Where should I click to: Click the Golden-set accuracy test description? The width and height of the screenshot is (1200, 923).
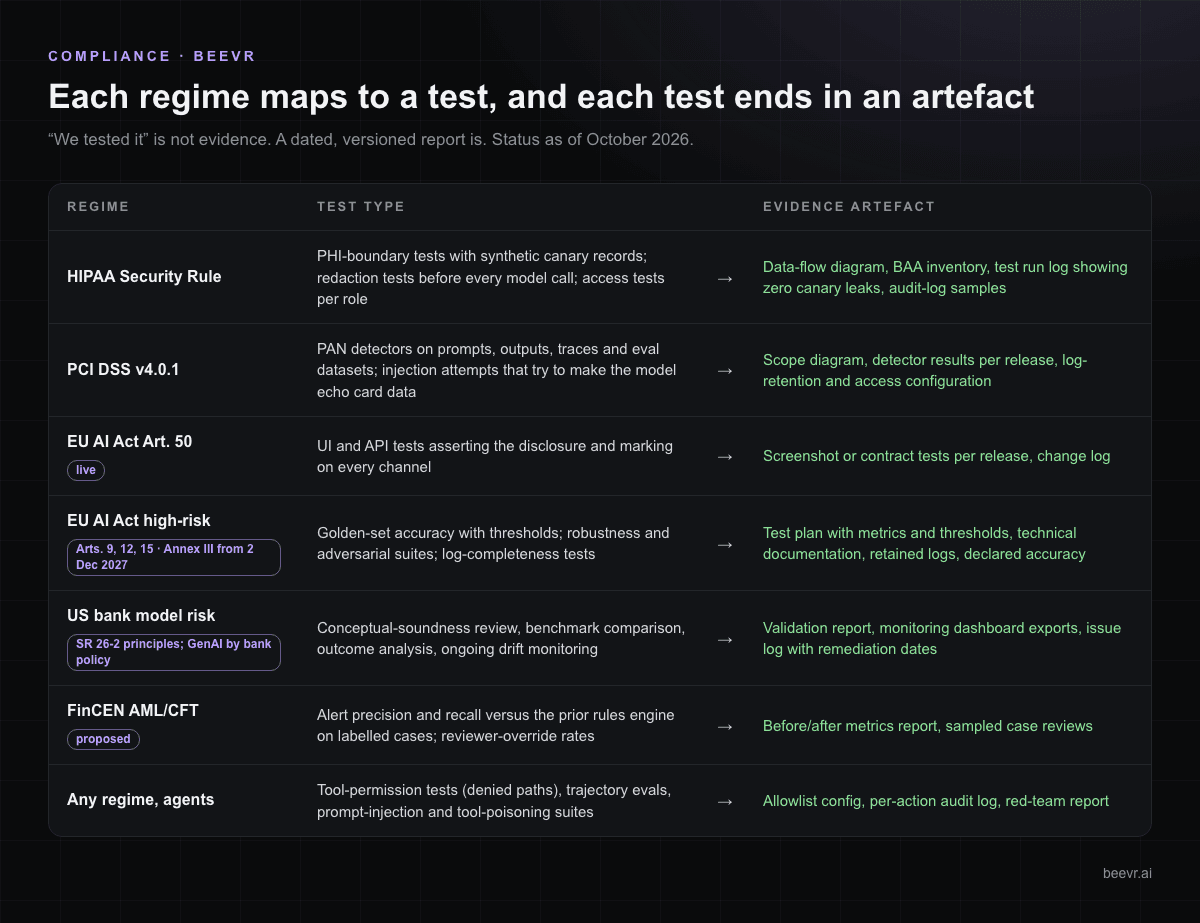[x=493, y=544]
